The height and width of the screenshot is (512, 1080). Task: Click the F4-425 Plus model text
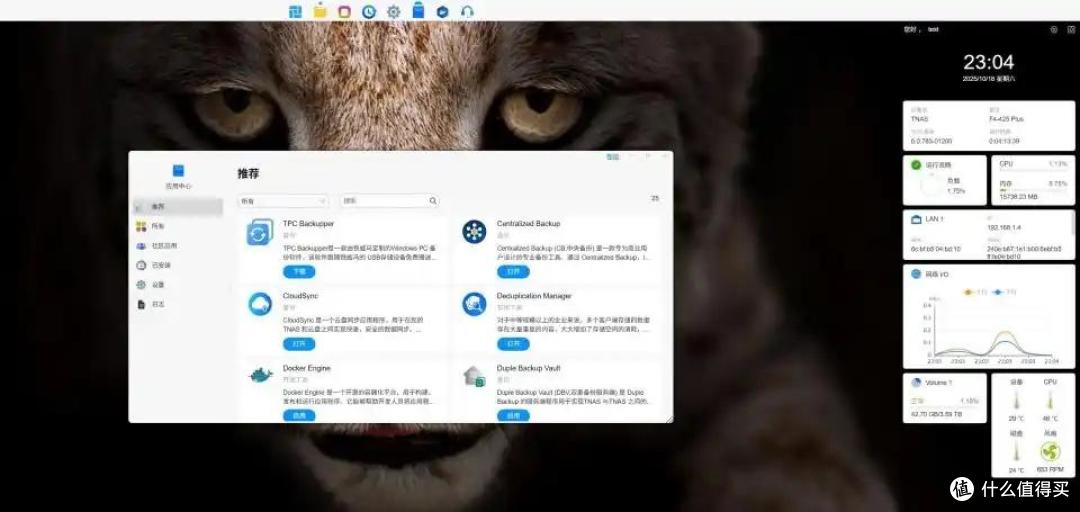1006,119
